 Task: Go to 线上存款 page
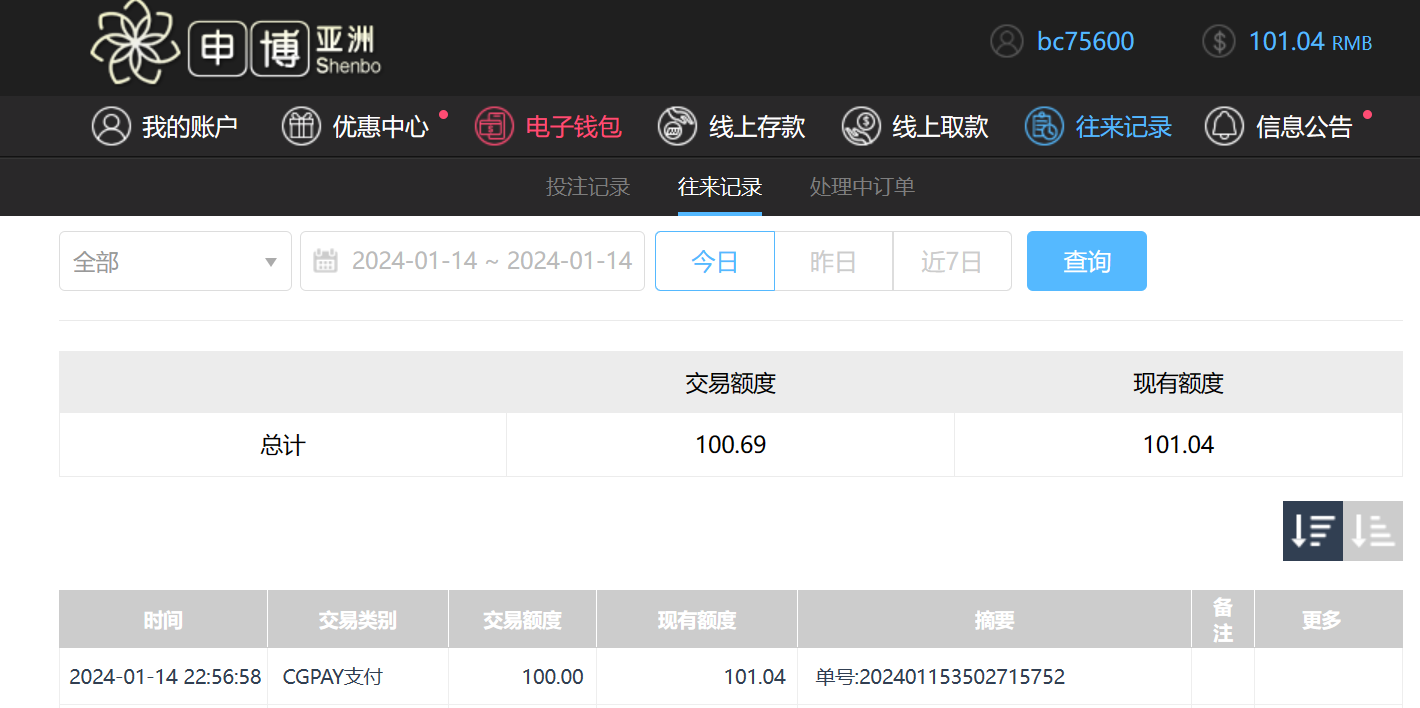point(732,127)
